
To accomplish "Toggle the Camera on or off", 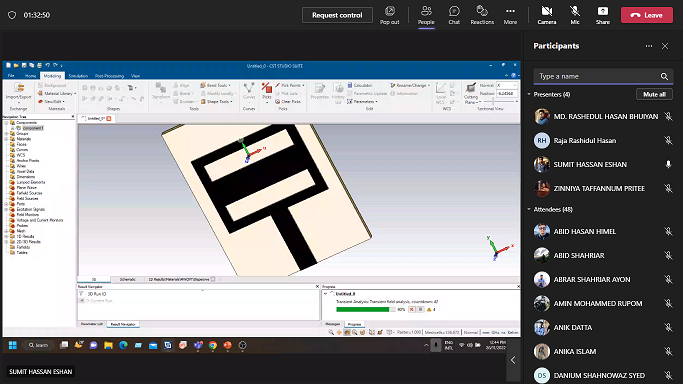I will (547, 11).
